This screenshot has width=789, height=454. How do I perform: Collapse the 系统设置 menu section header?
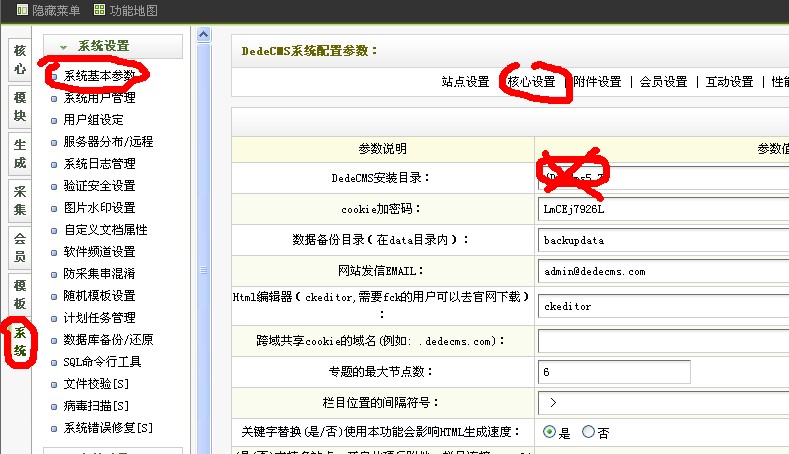pyautogui.click(x=113, y=46)
